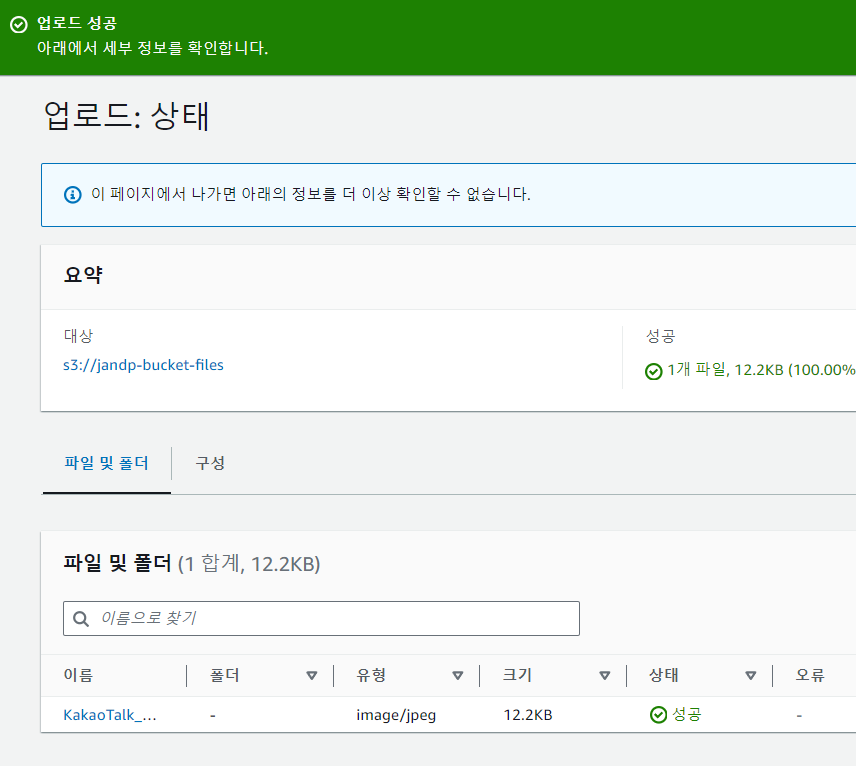Click the success check icon in the KakaoTalk row
The height and width of the screenshot is (766, 856).
click(x=658, y=714)
